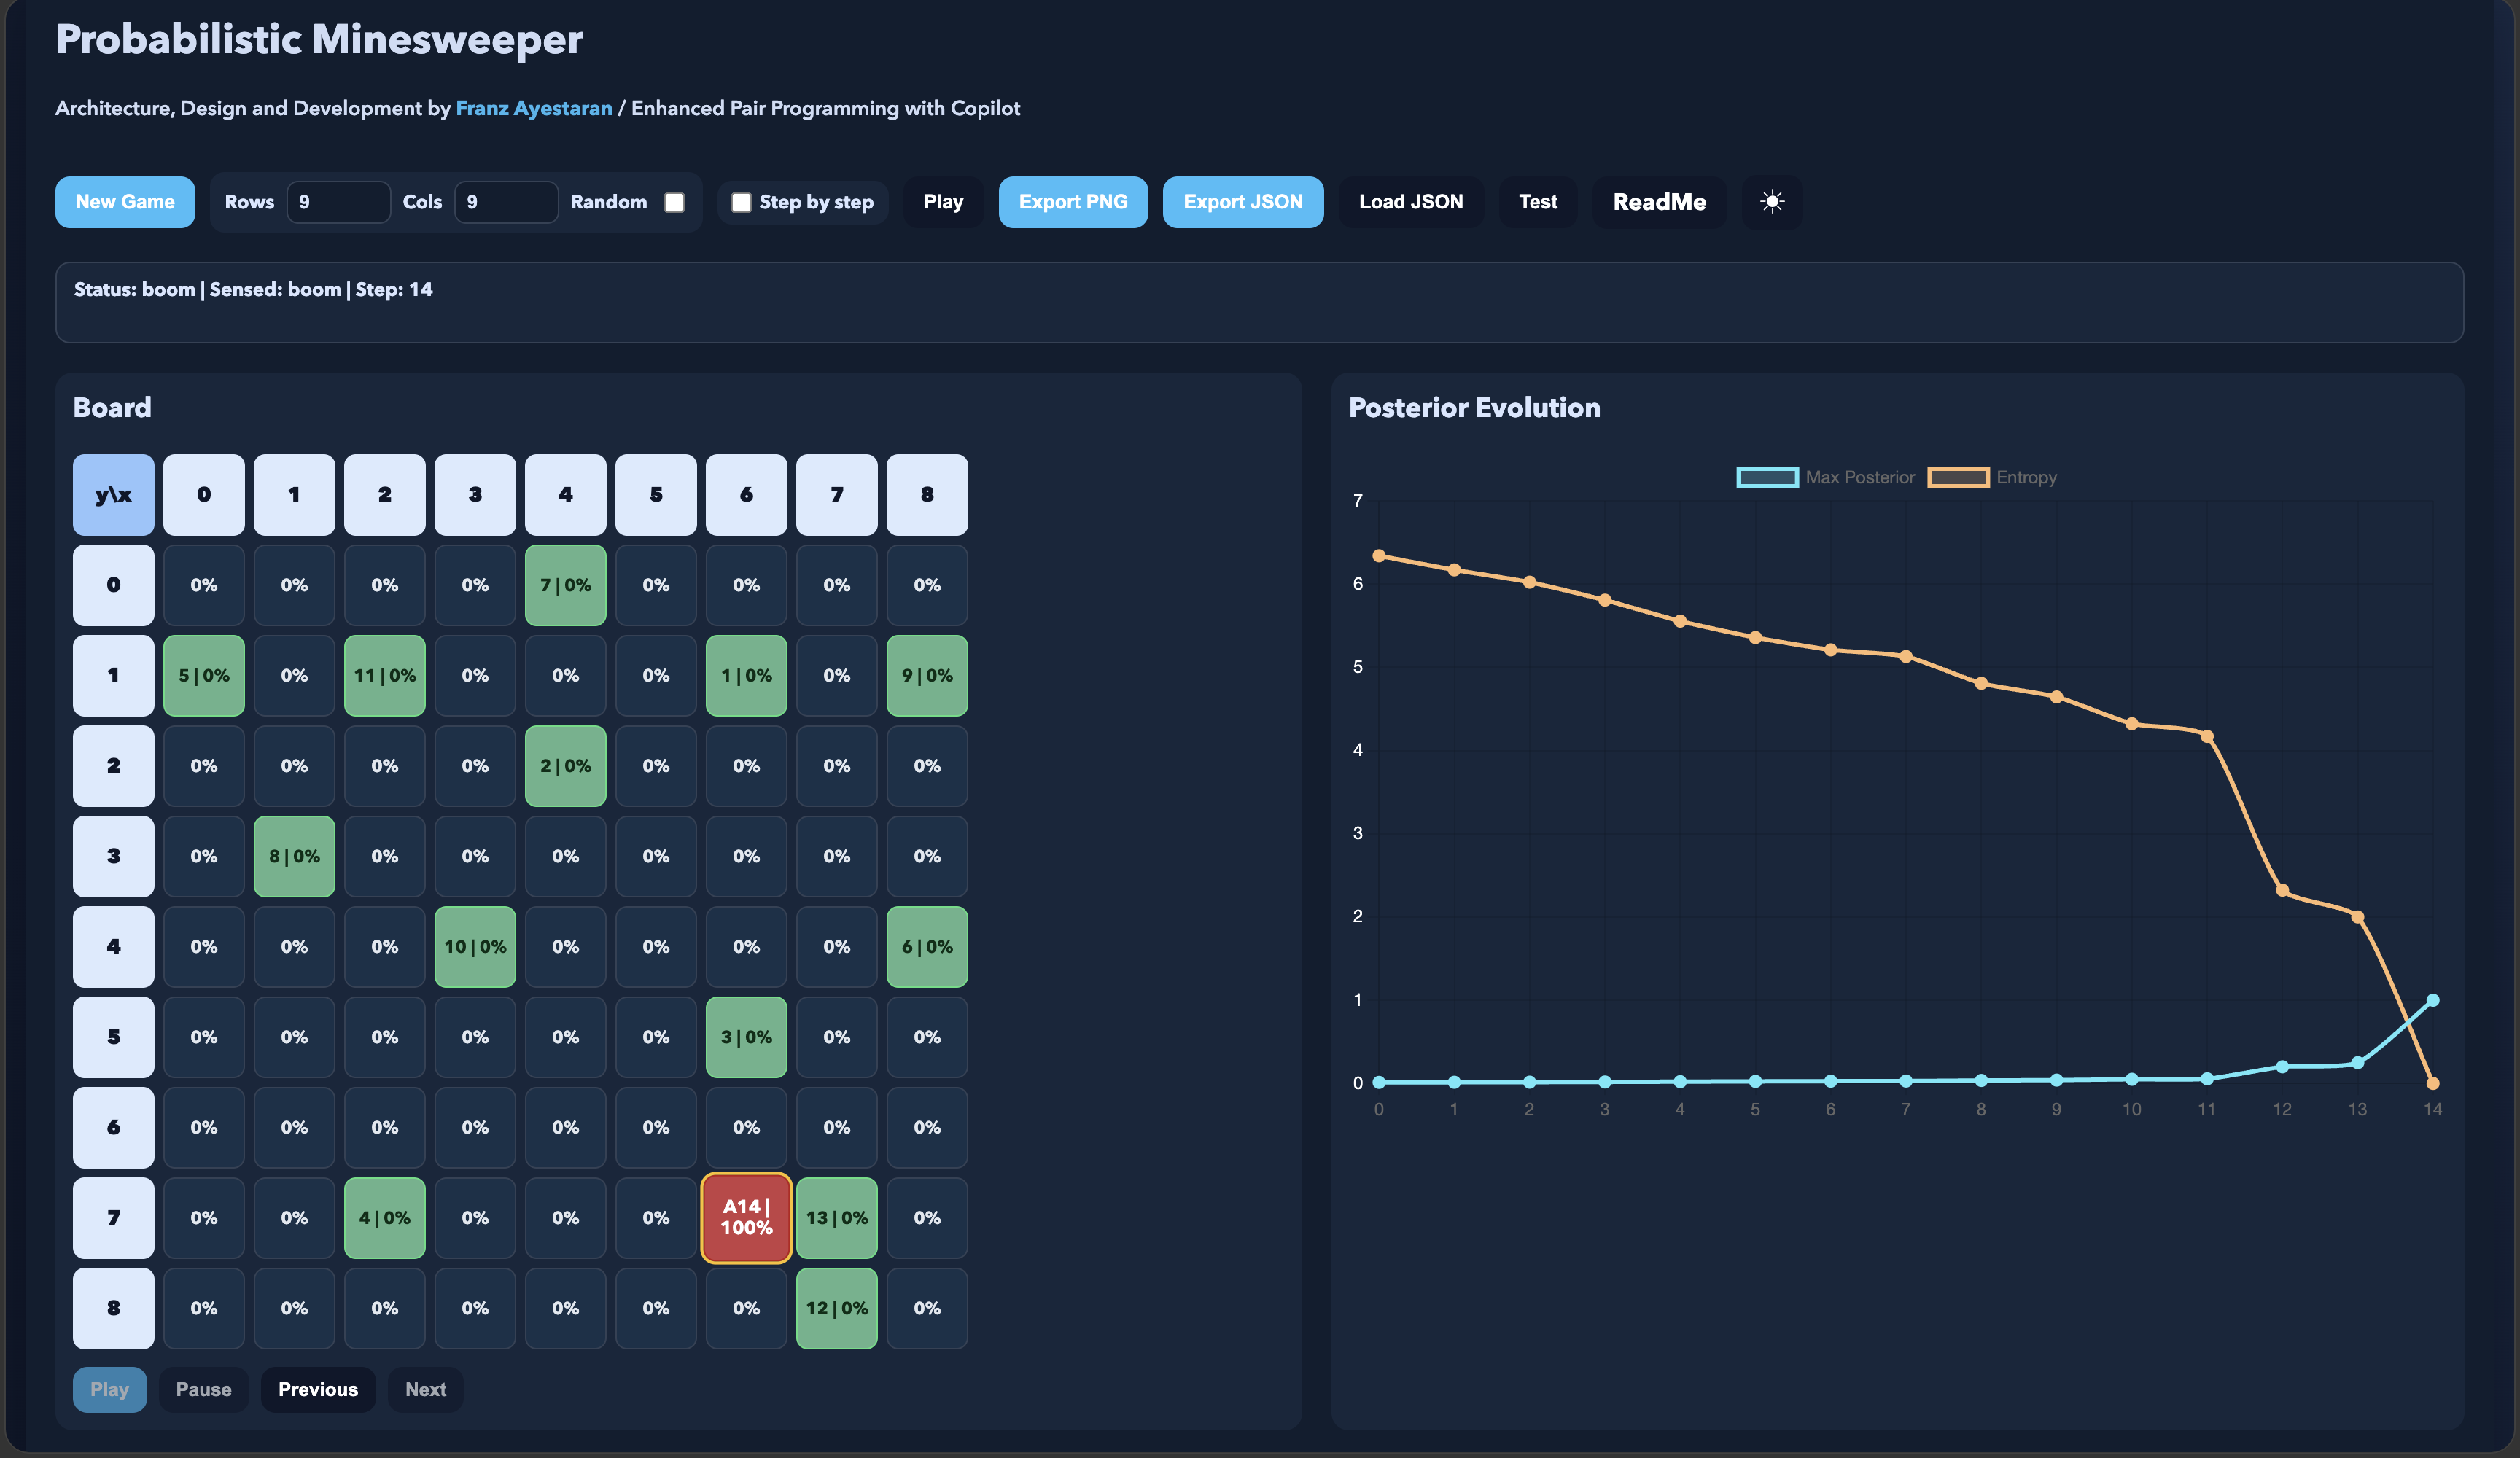Screen dimensions: 2520x1458
Task: Click the Rows input field
Action: 338,202
